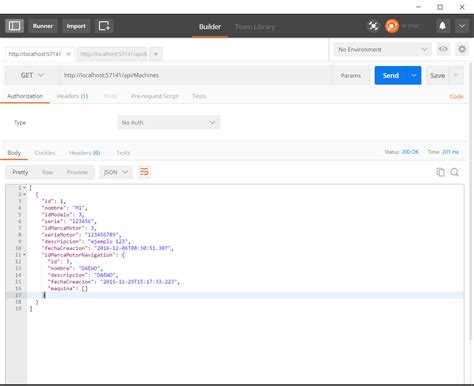Viewport: 474px width, 386px height.
Task: Add a new request tab
Action: pos(156,54)
